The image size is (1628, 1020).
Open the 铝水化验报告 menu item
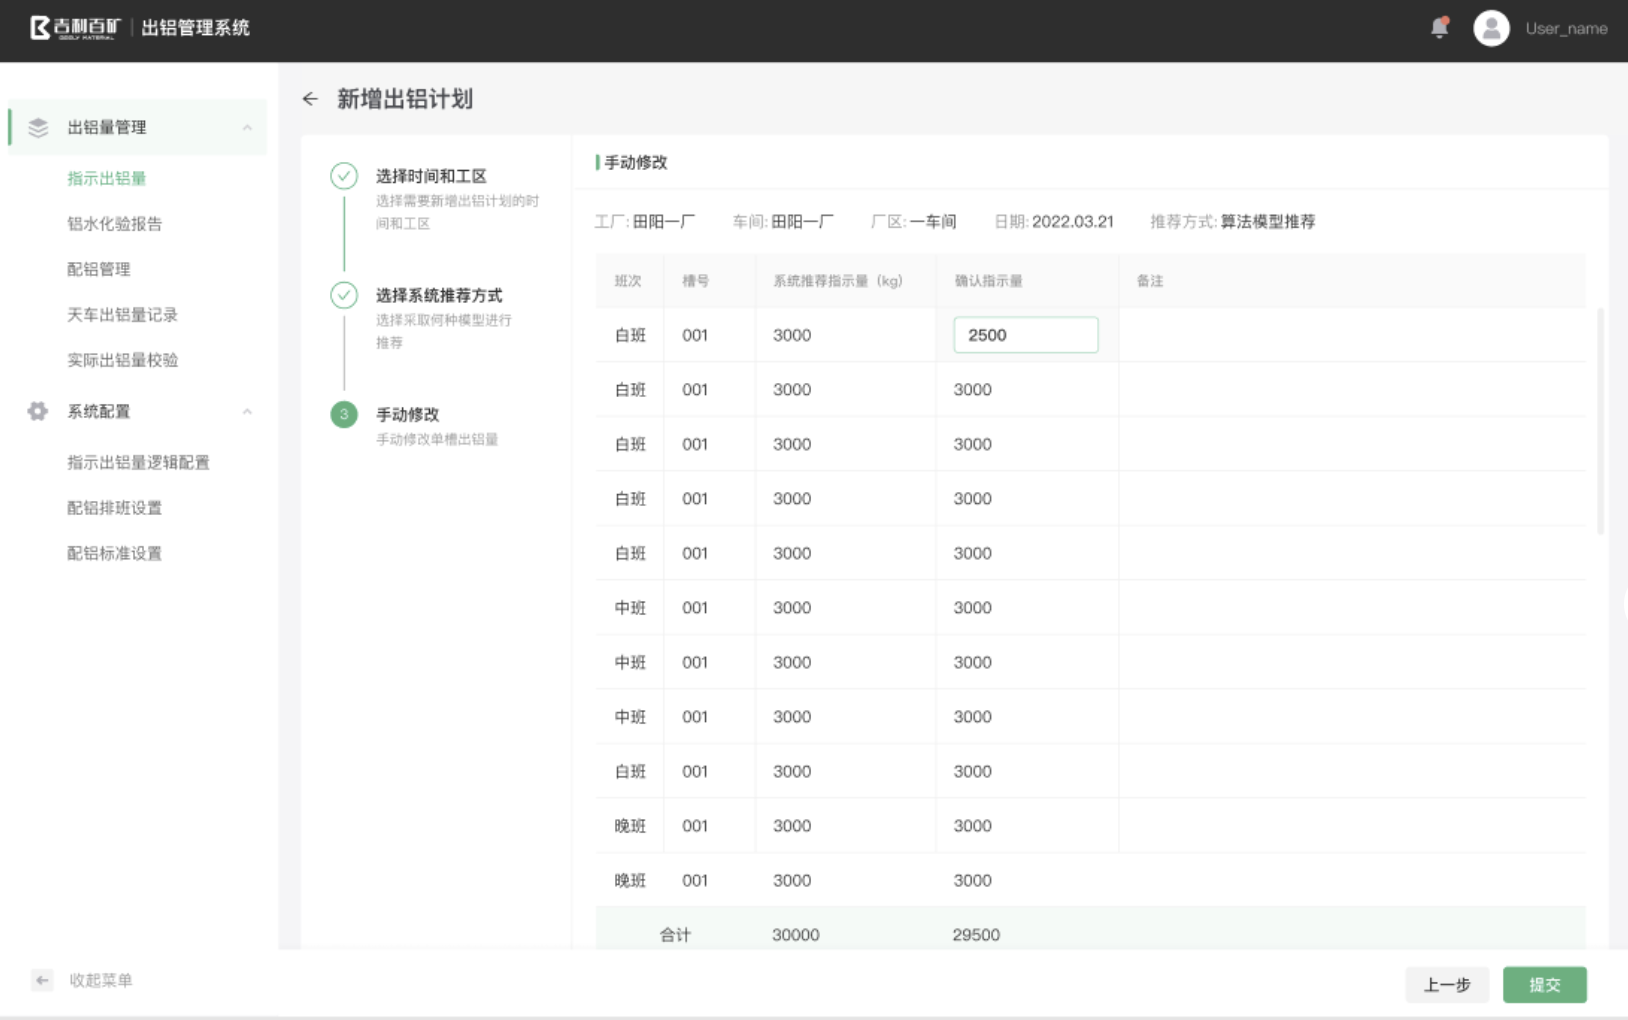coord(114,224)
